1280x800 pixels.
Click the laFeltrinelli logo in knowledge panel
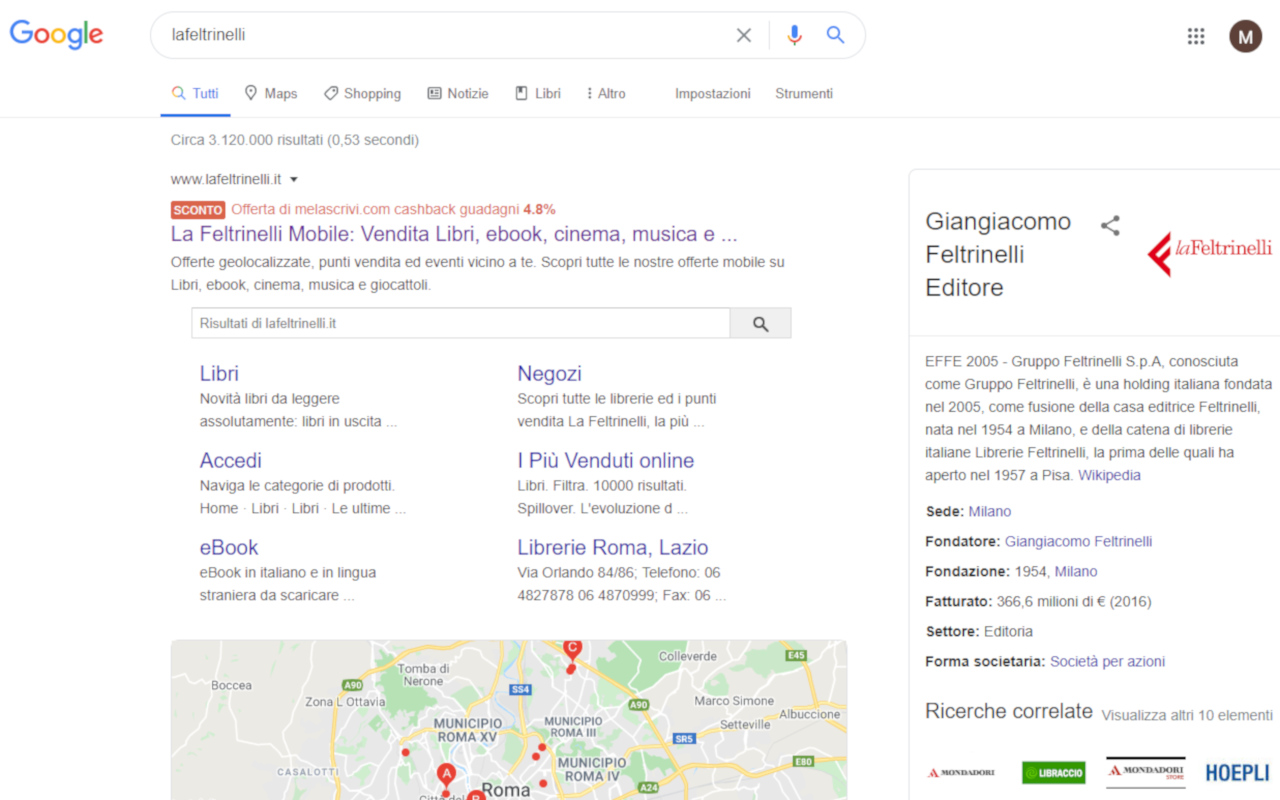tap(1210, 253)
